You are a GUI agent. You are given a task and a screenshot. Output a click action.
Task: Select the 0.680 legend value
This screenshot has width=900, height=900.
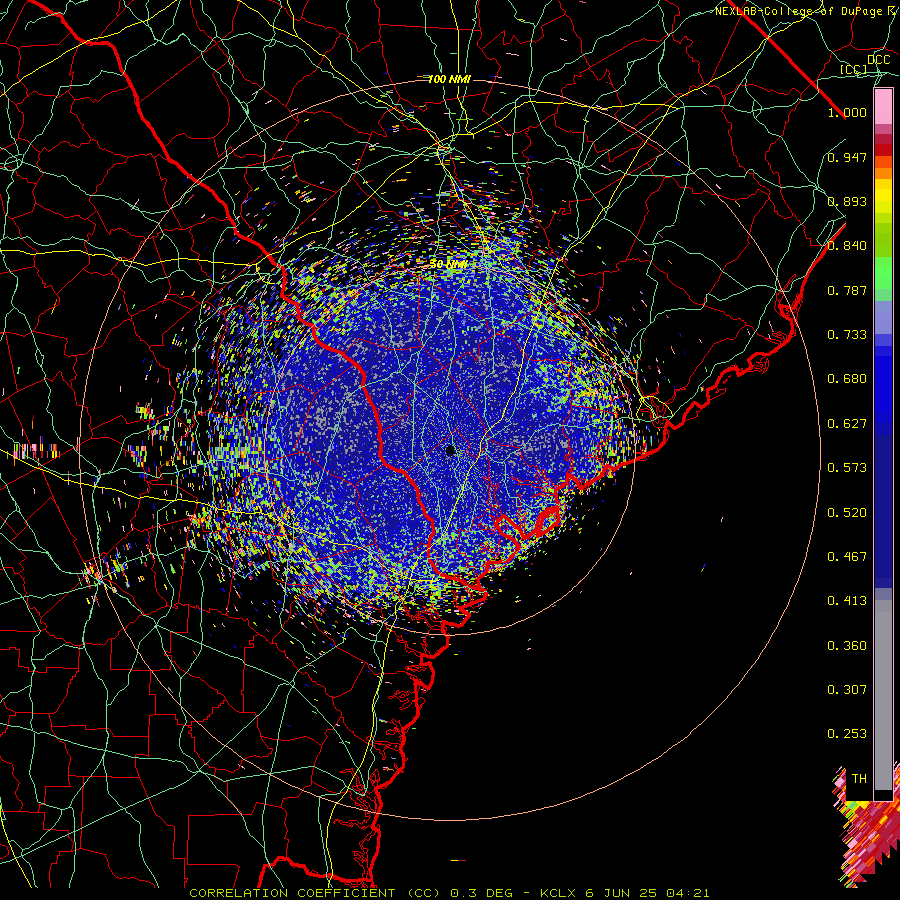[847, 379]
